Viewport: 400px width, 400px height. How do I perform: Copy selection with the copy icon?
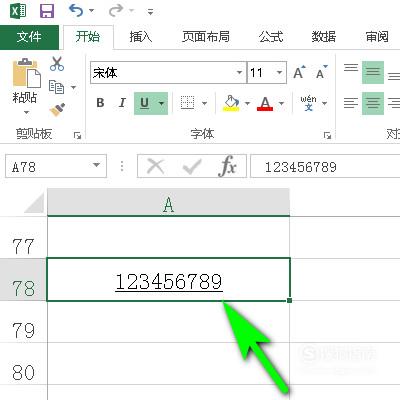[x=56, y=87]
